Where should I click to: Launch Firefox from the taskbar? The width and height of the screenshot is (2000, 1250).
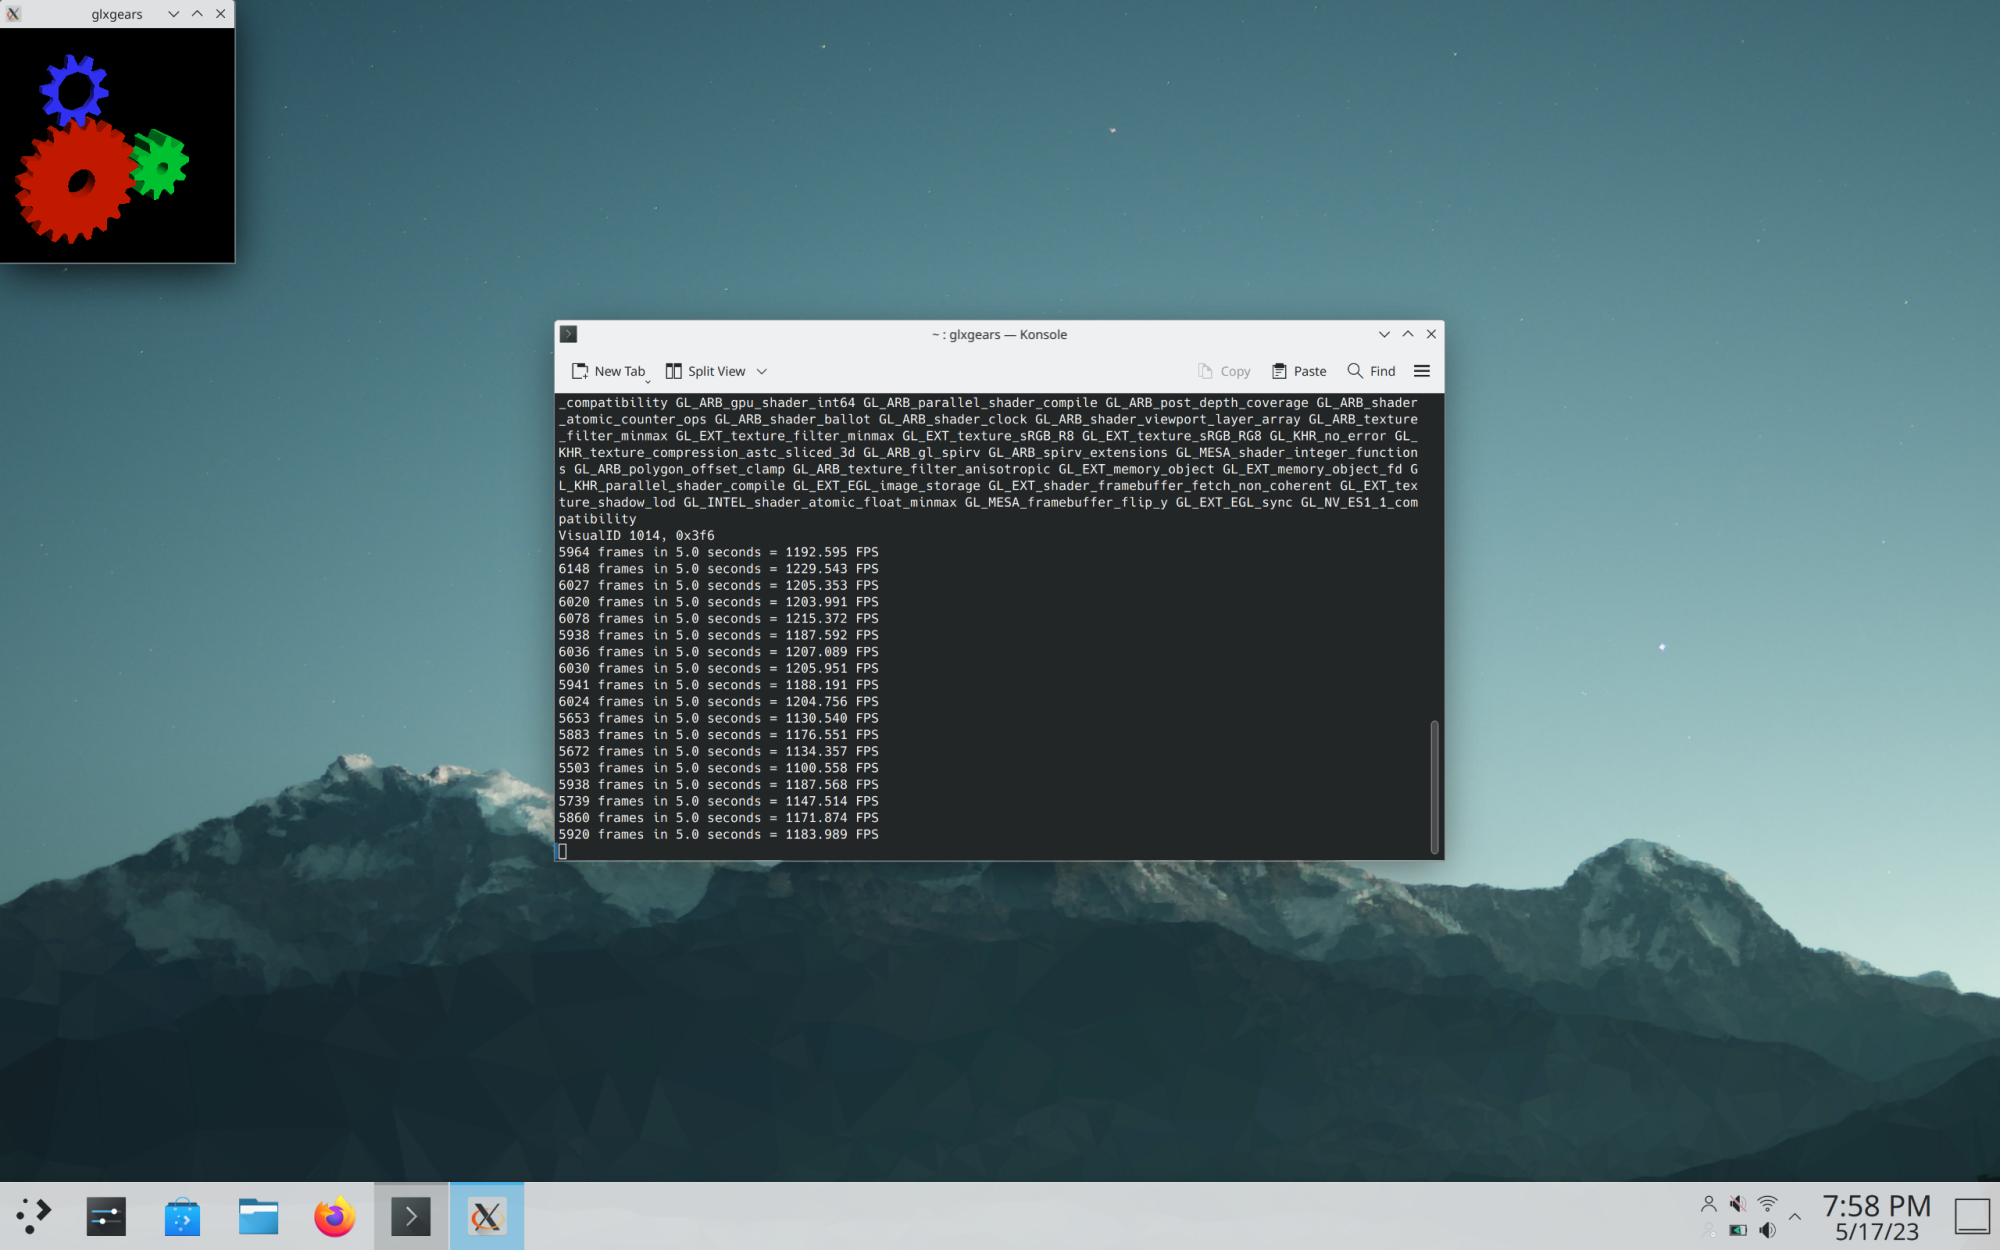(334, 1216)
